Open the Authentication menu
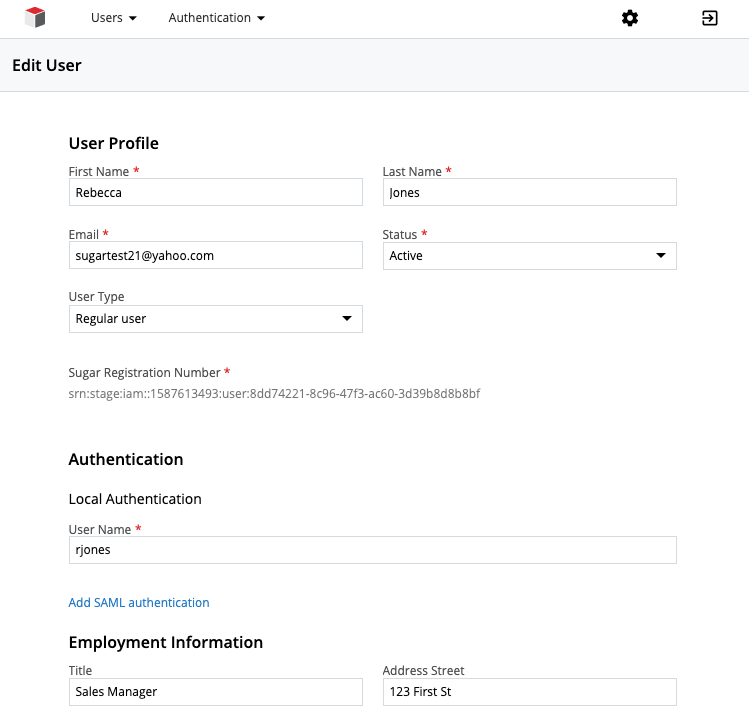 pyautogui.click(x=216, y=18)
